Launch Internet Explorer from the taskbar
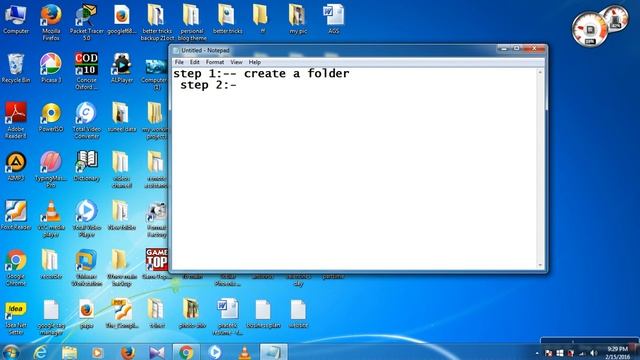640x360 pixels. coord(40,352)
